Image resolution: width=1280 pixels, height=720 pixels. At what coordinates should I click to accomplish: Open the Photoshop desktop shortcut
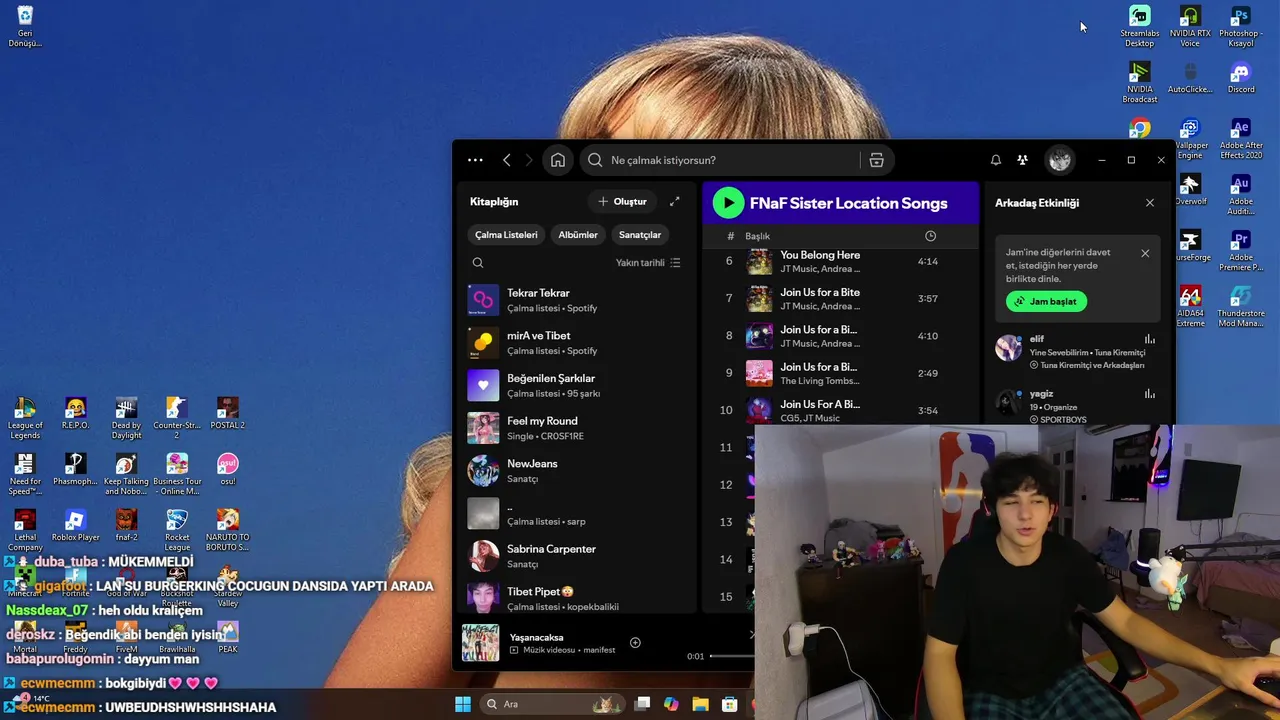tap(1241, 27)
